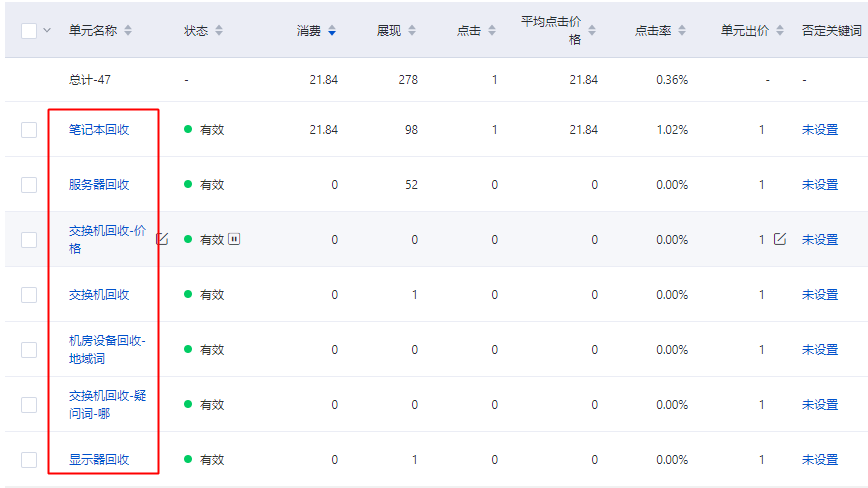Click the 点击率 column header text

click(x=653, y=30)
